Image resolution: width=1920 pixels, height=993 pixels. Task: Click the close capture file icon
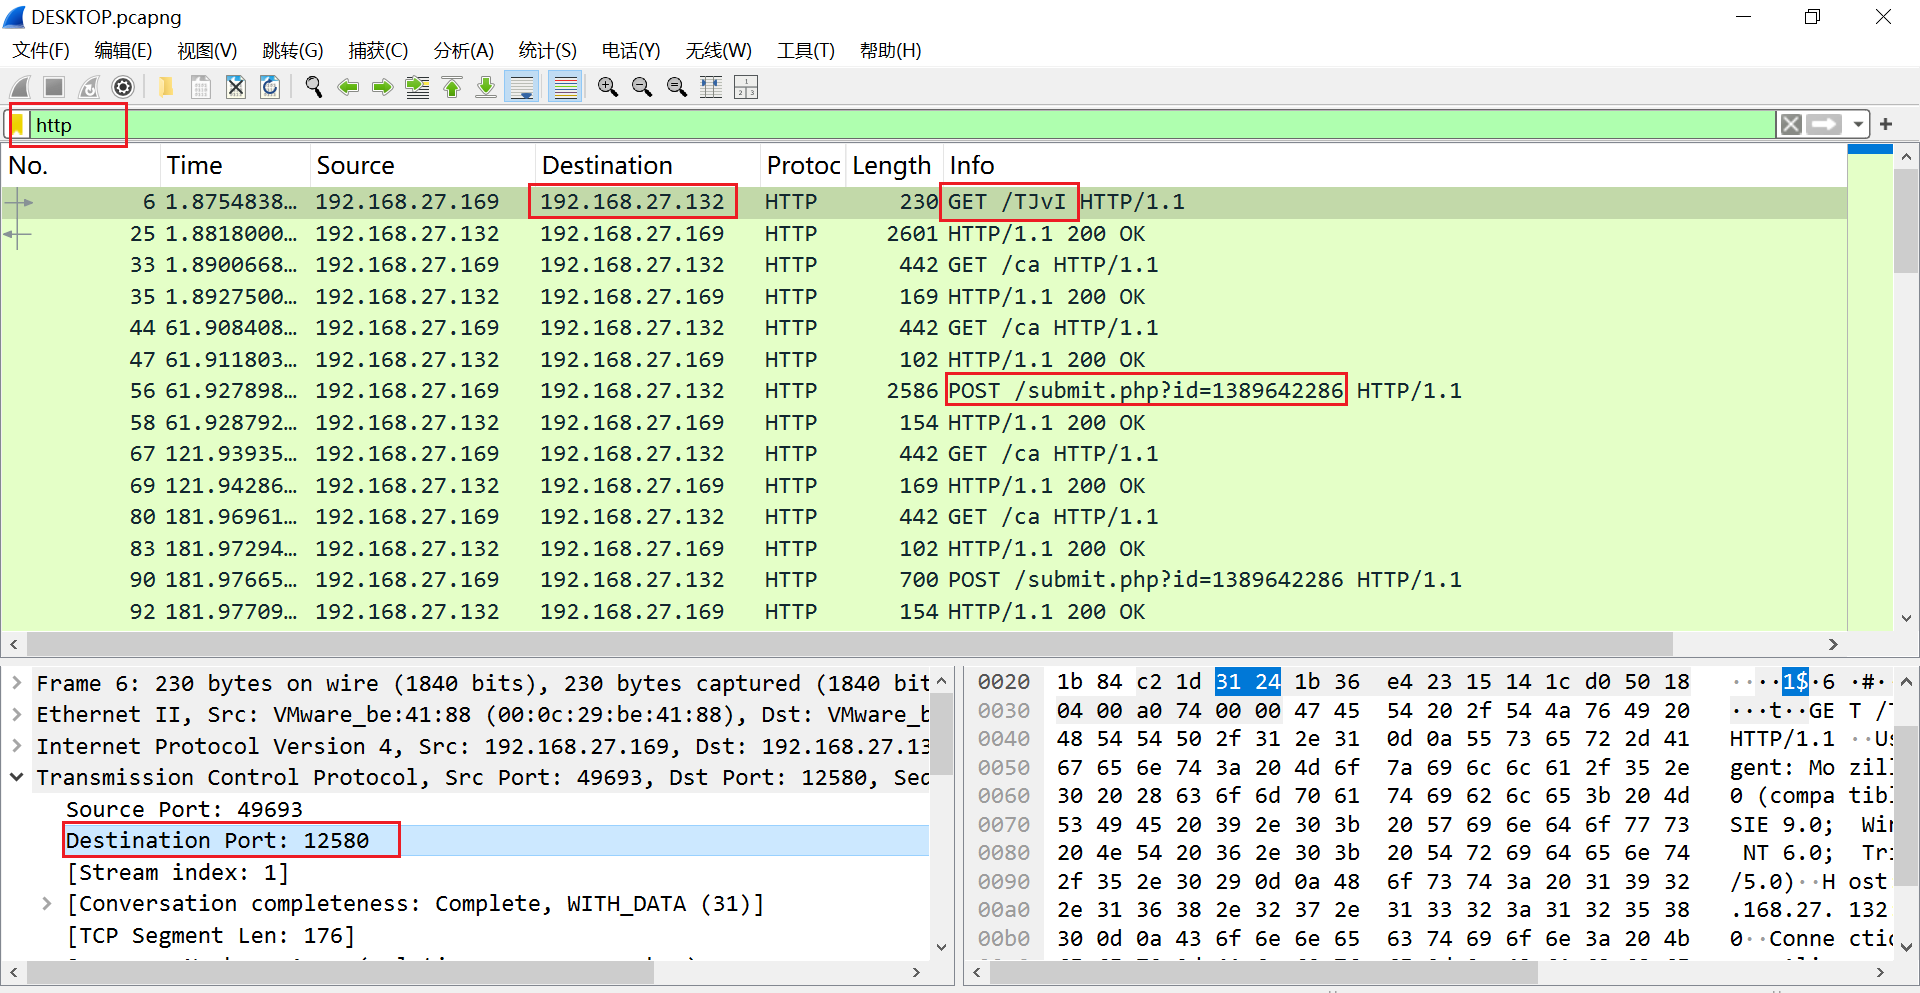235,87
